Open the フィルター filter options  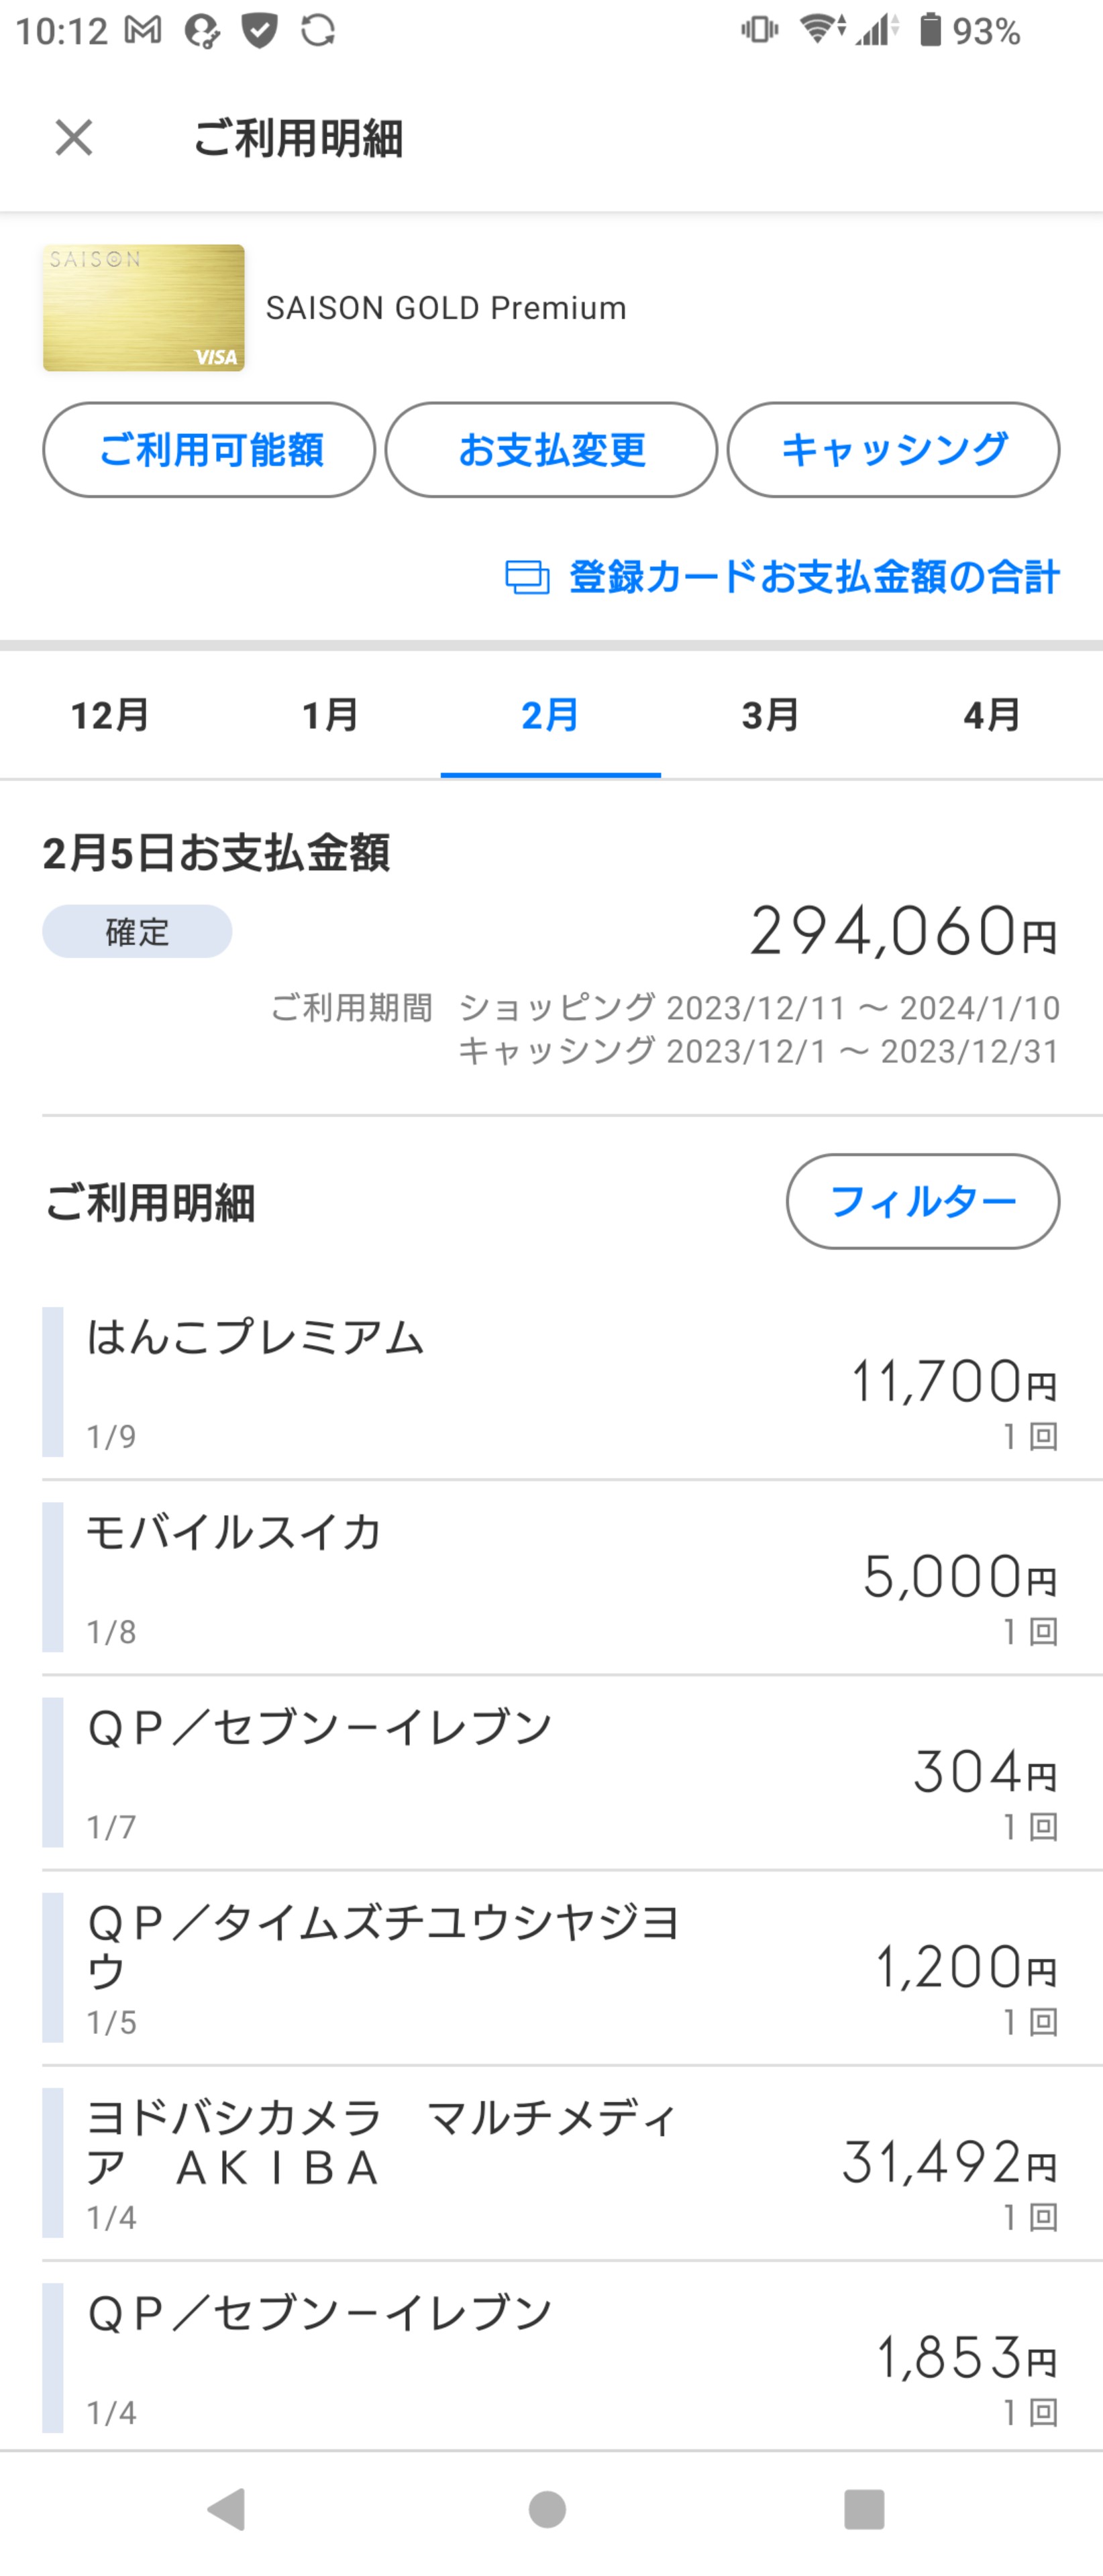922,1201
